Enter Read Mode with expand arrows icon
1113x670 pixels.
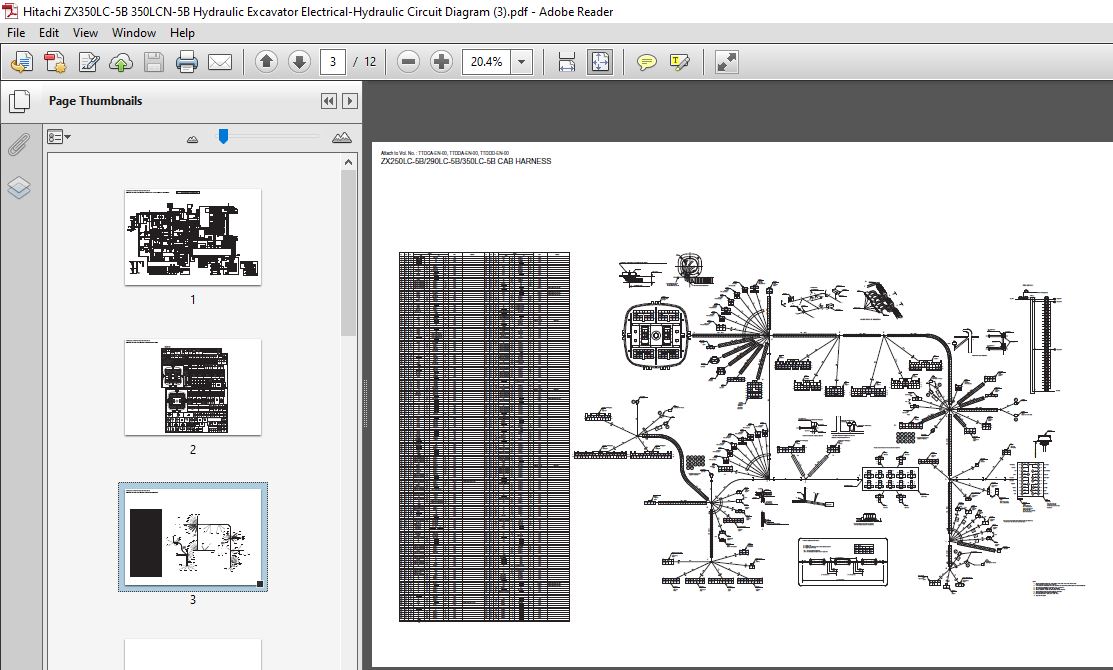(726, 62)
